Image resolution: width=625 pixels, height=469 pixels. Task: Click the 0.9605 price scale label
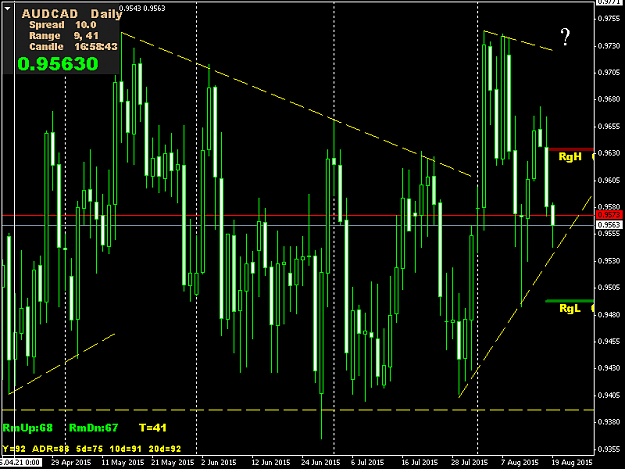(609, 181)
